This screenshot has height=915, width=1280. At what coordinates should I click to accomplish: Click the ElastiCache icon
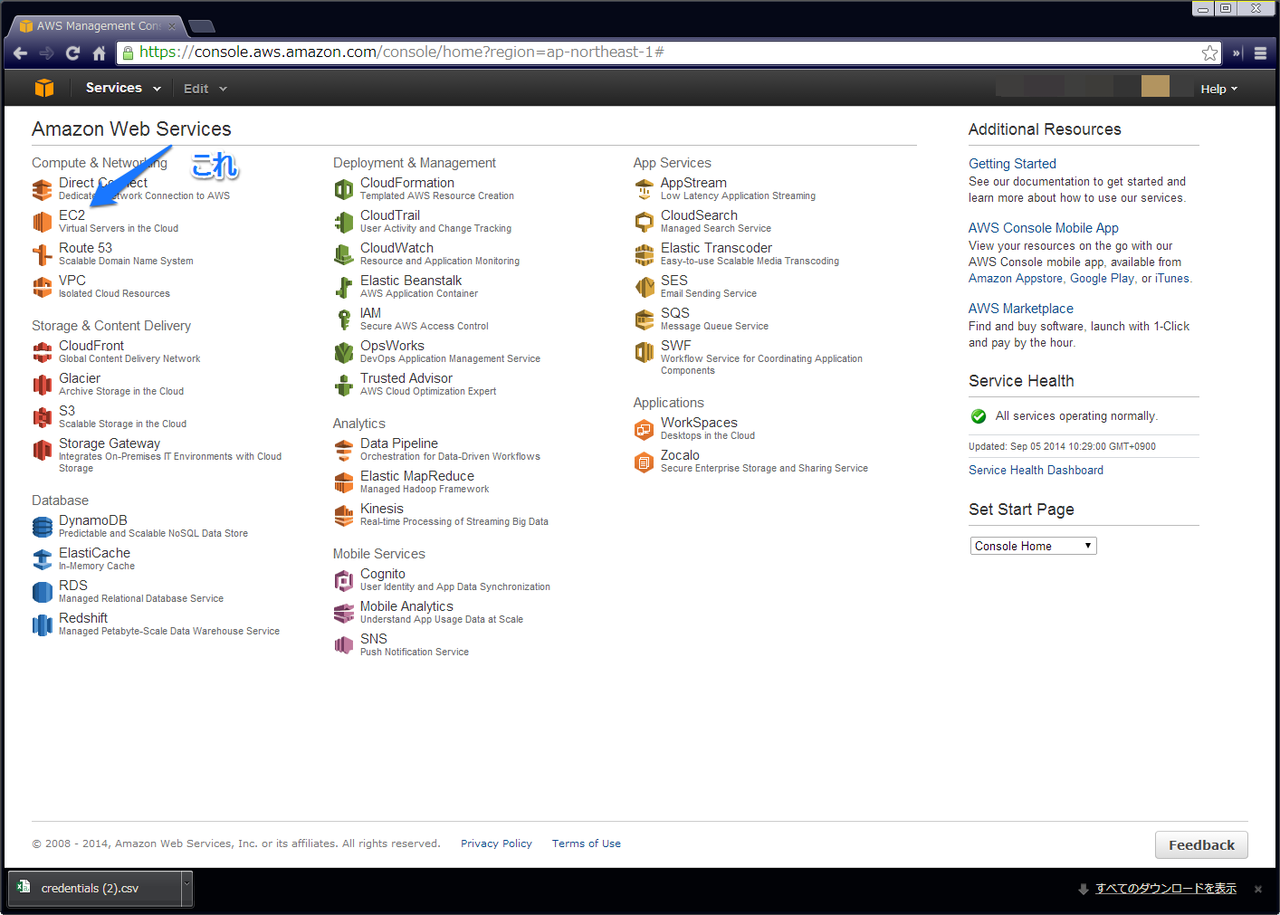42,559
